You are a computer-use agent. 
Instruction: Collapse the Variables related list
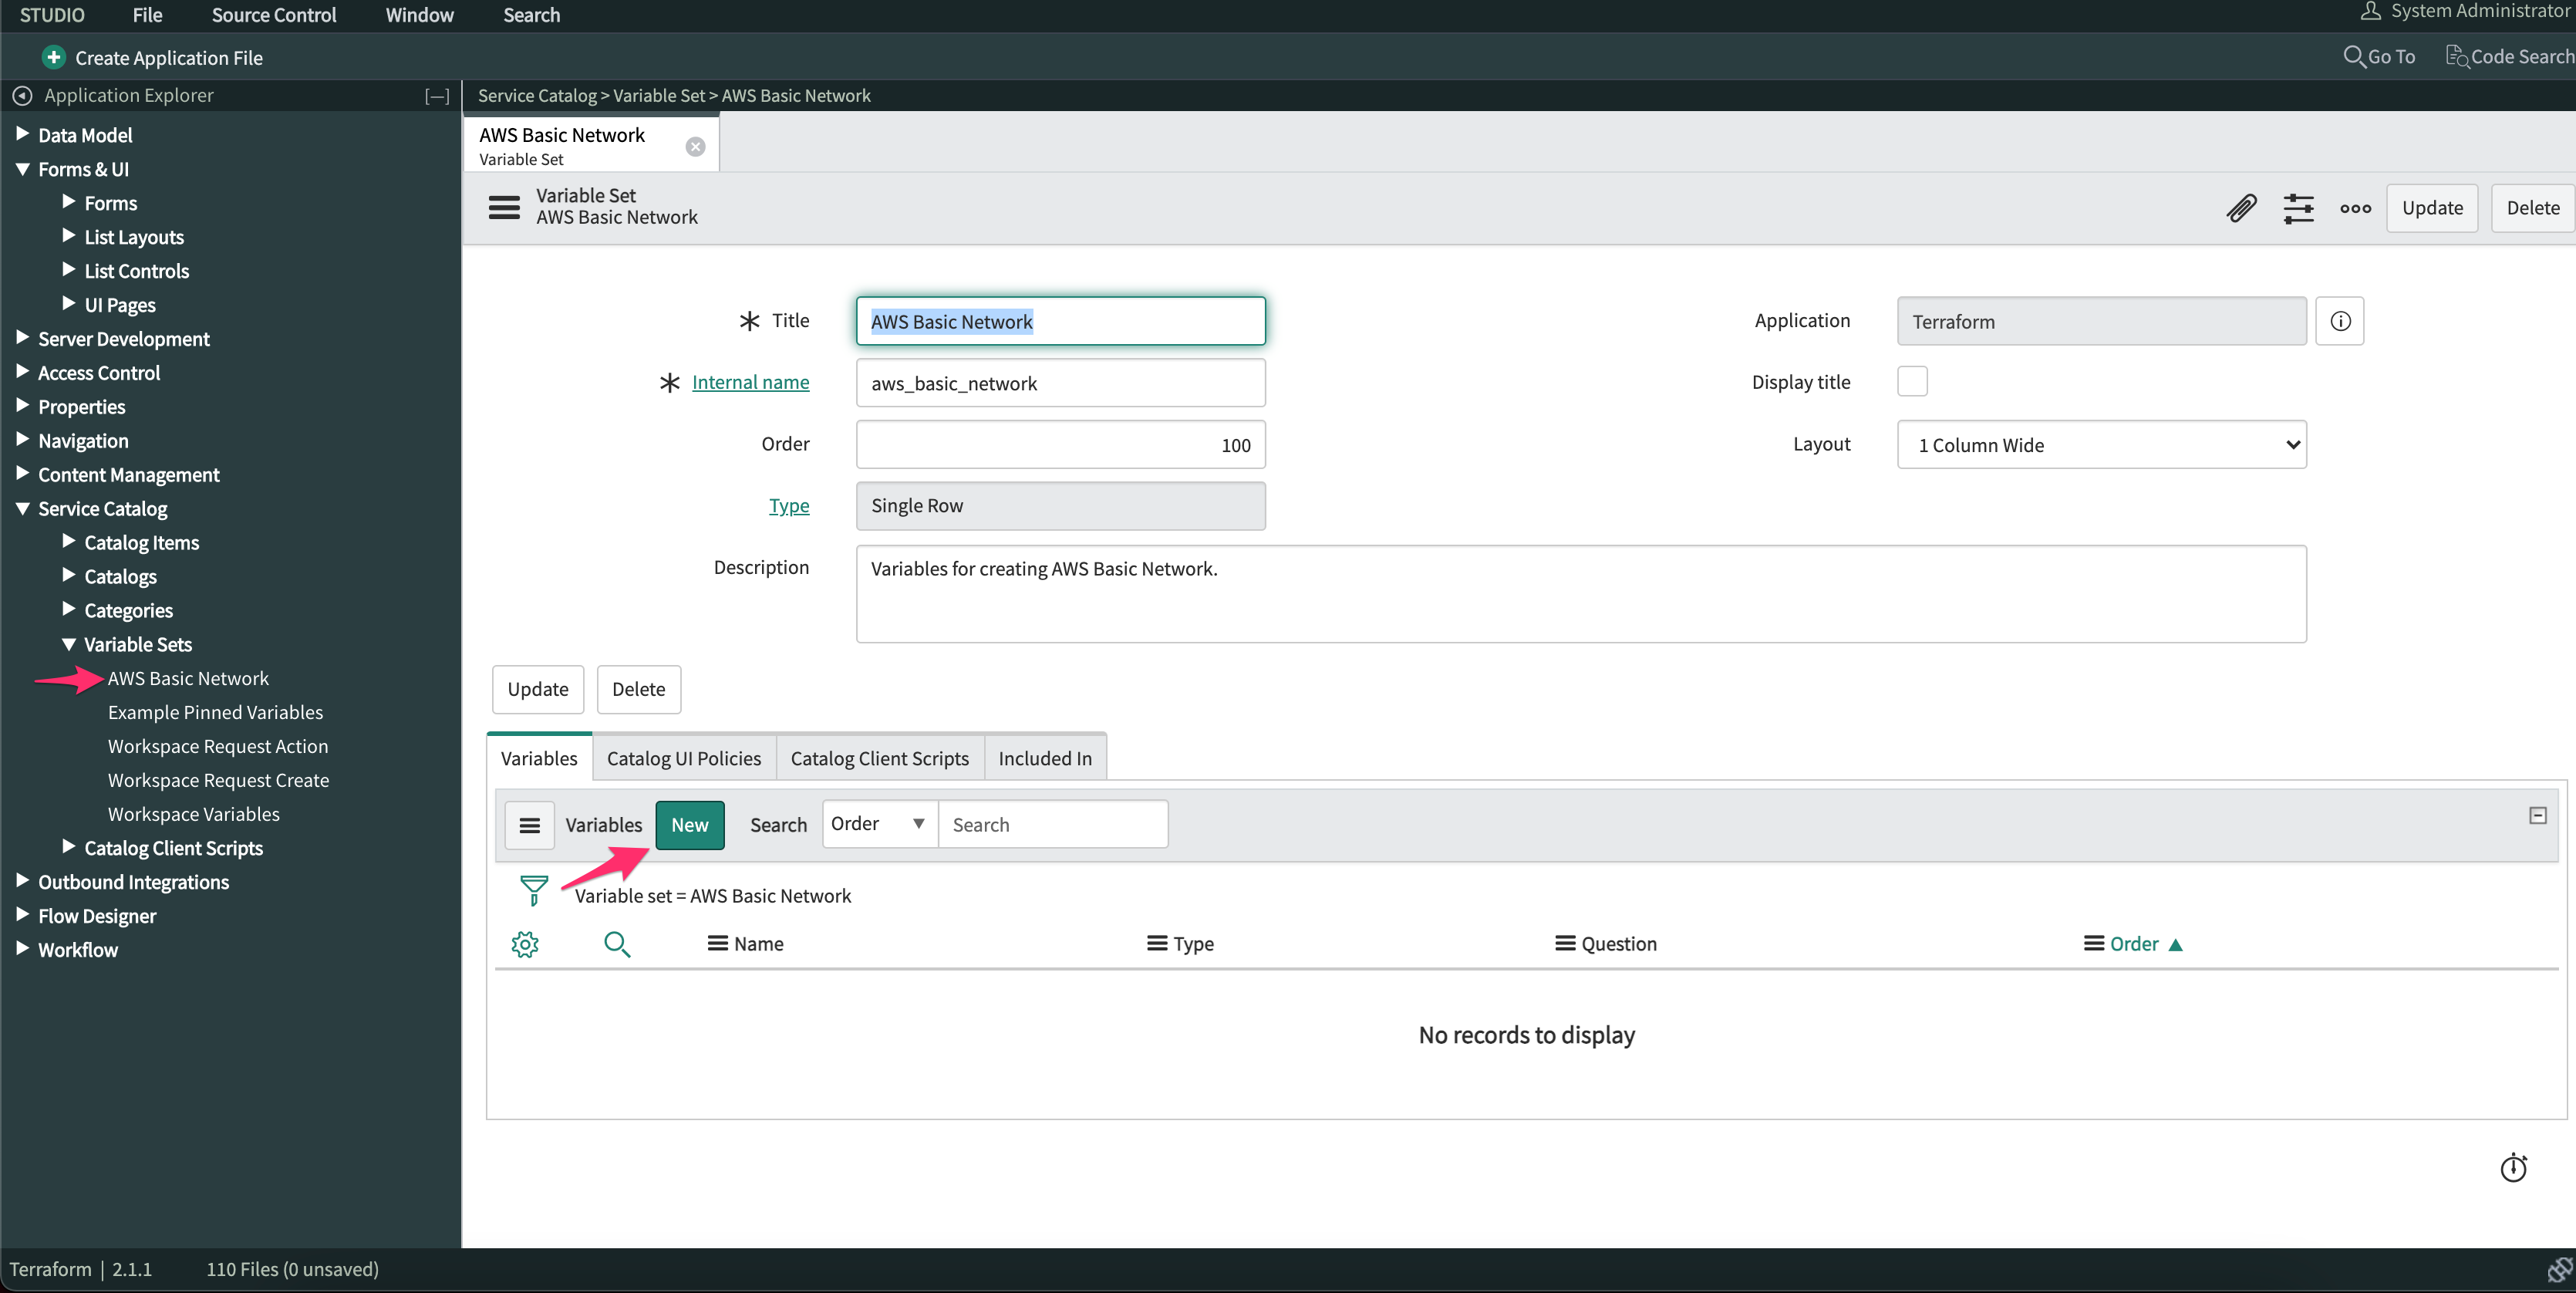point(2537,816)
